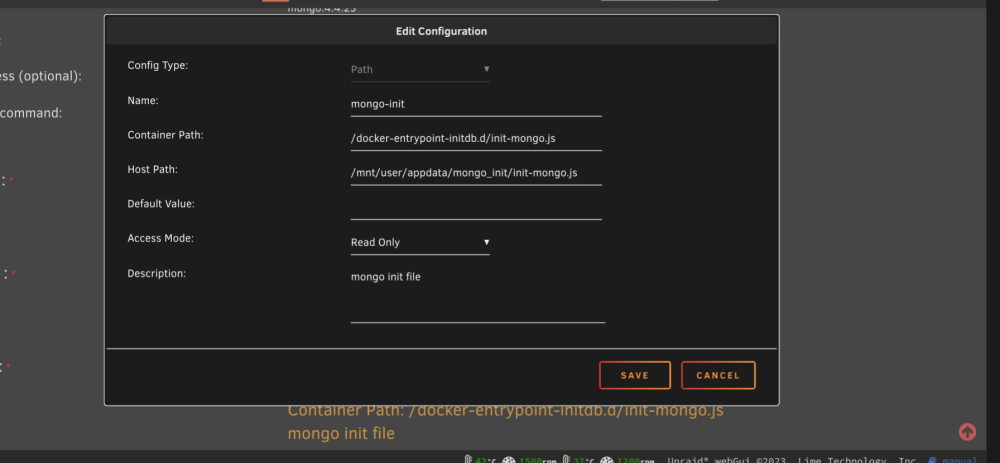The width and height of the screenshot is (1000, 463).
Task: Open the manual link in the footer
Action: [x=959, y=460]
